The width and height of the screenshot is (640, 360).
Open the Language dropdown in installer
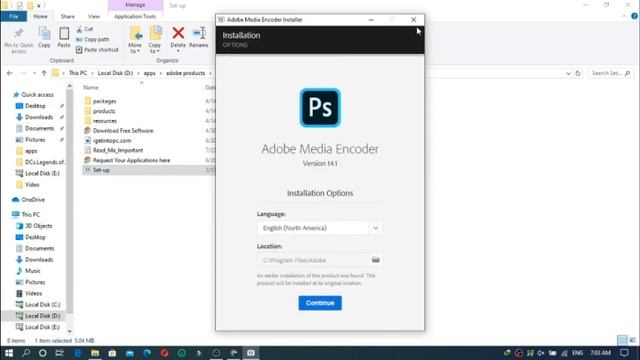click(320, 228)
